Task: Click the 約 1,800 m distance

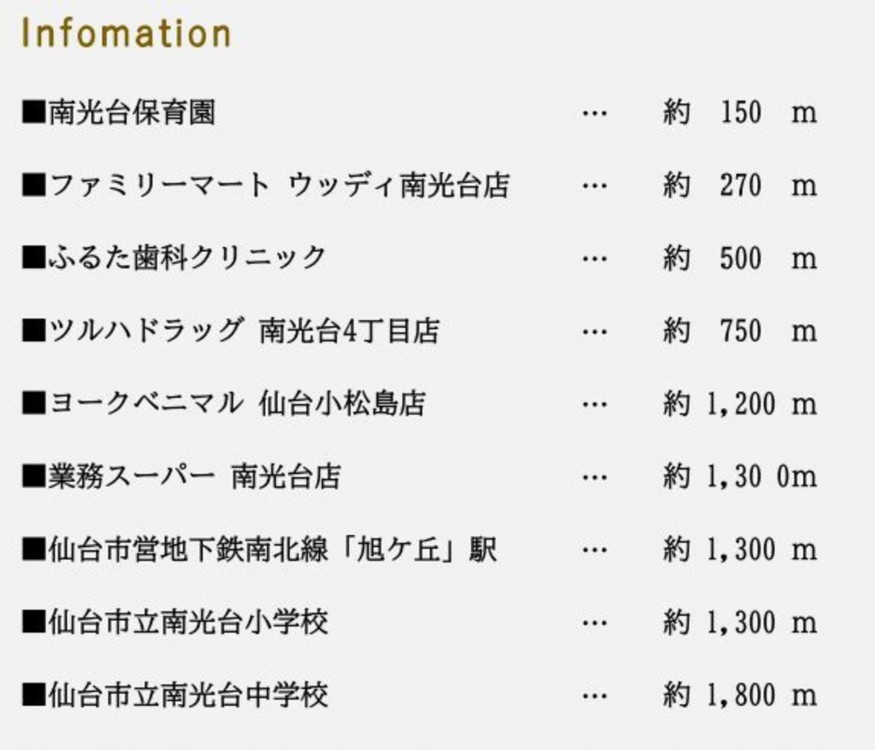Action: [739, 694]
